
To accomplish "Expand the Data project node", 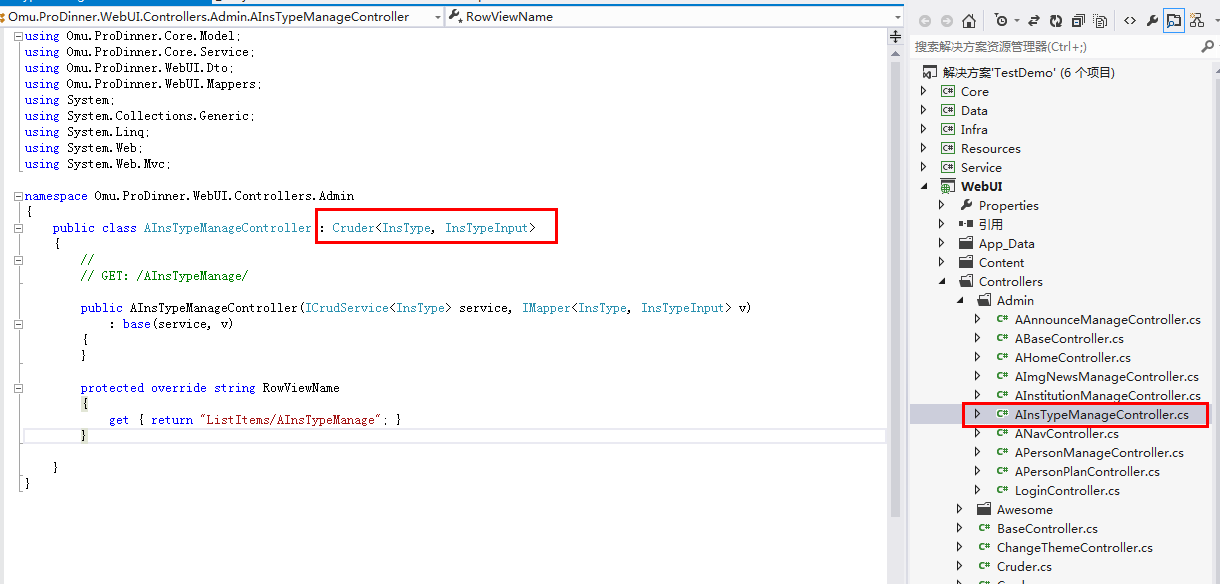I will point(924,110).
